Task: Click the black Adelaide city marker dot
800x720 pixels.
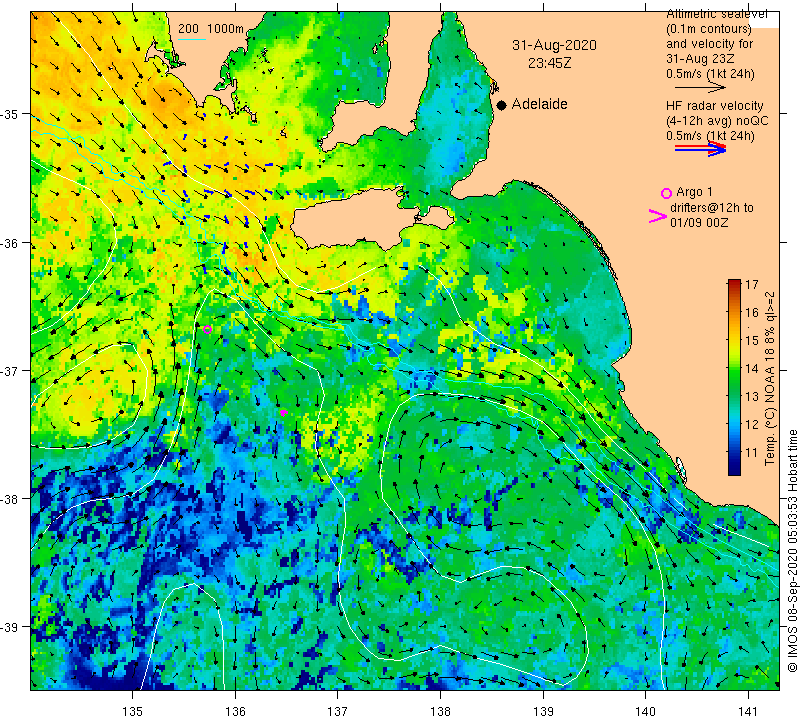Action: pyautogui.click(x=502, y=105)
